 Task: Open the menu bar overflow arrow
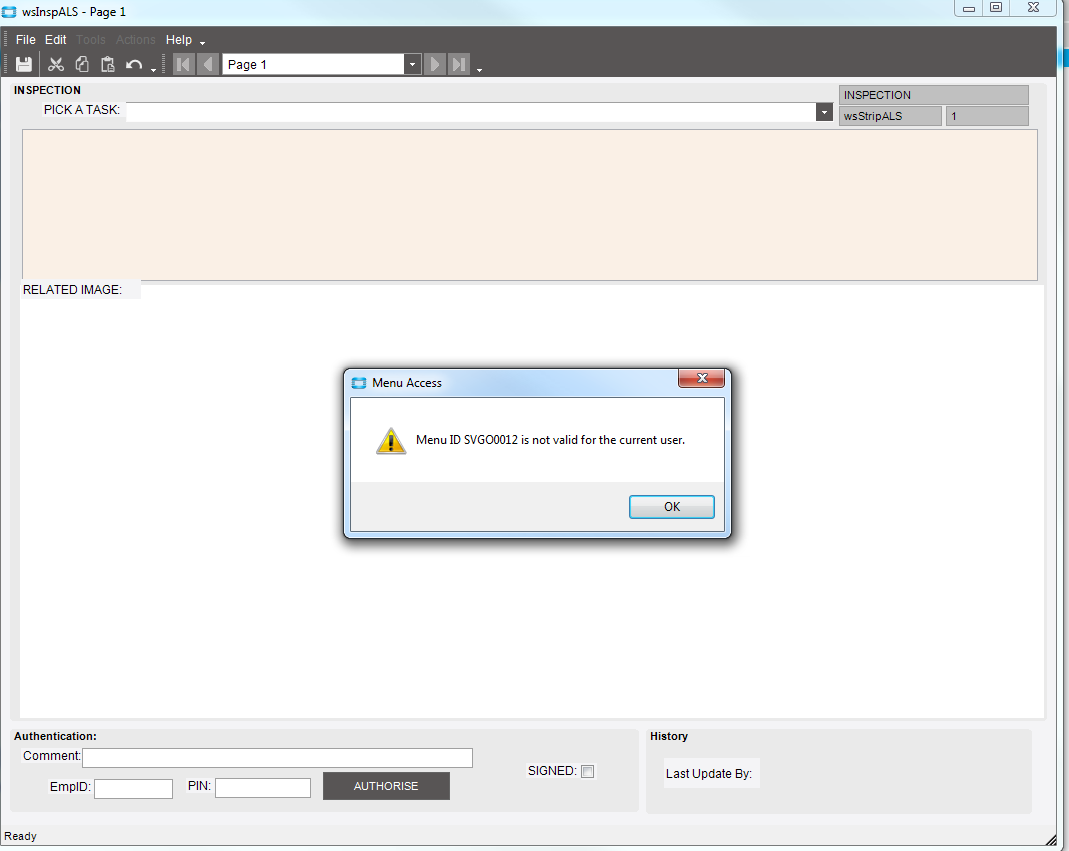[x=202, y=44]
